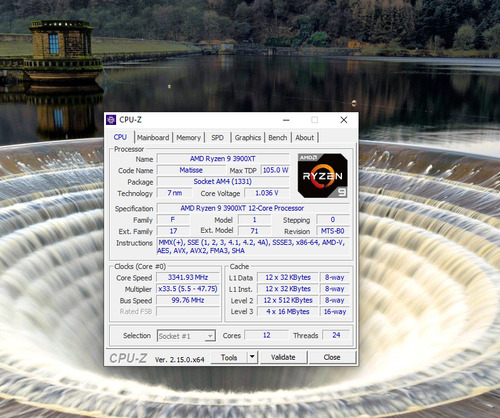Click the Level 3 size 4 x 16 MBytes
This screenshot has width=500, height=418.
click(288, 312)
